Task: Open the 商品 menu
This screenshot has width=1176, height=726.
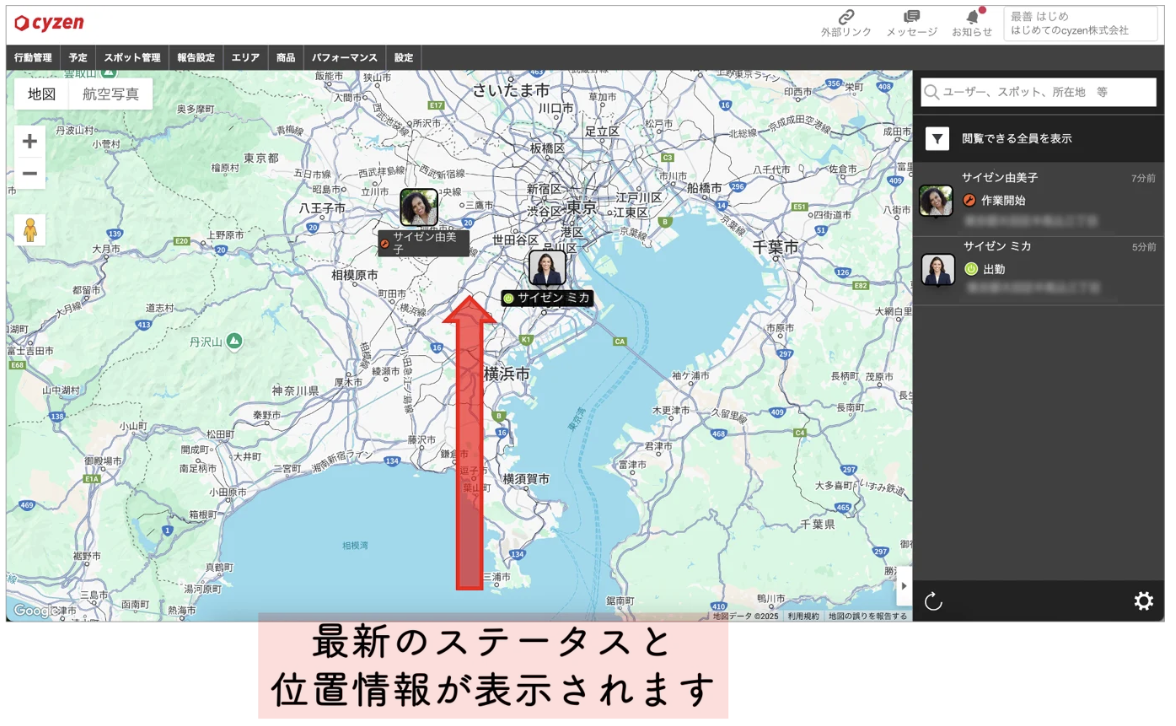Action: click(x=286, y=58)
